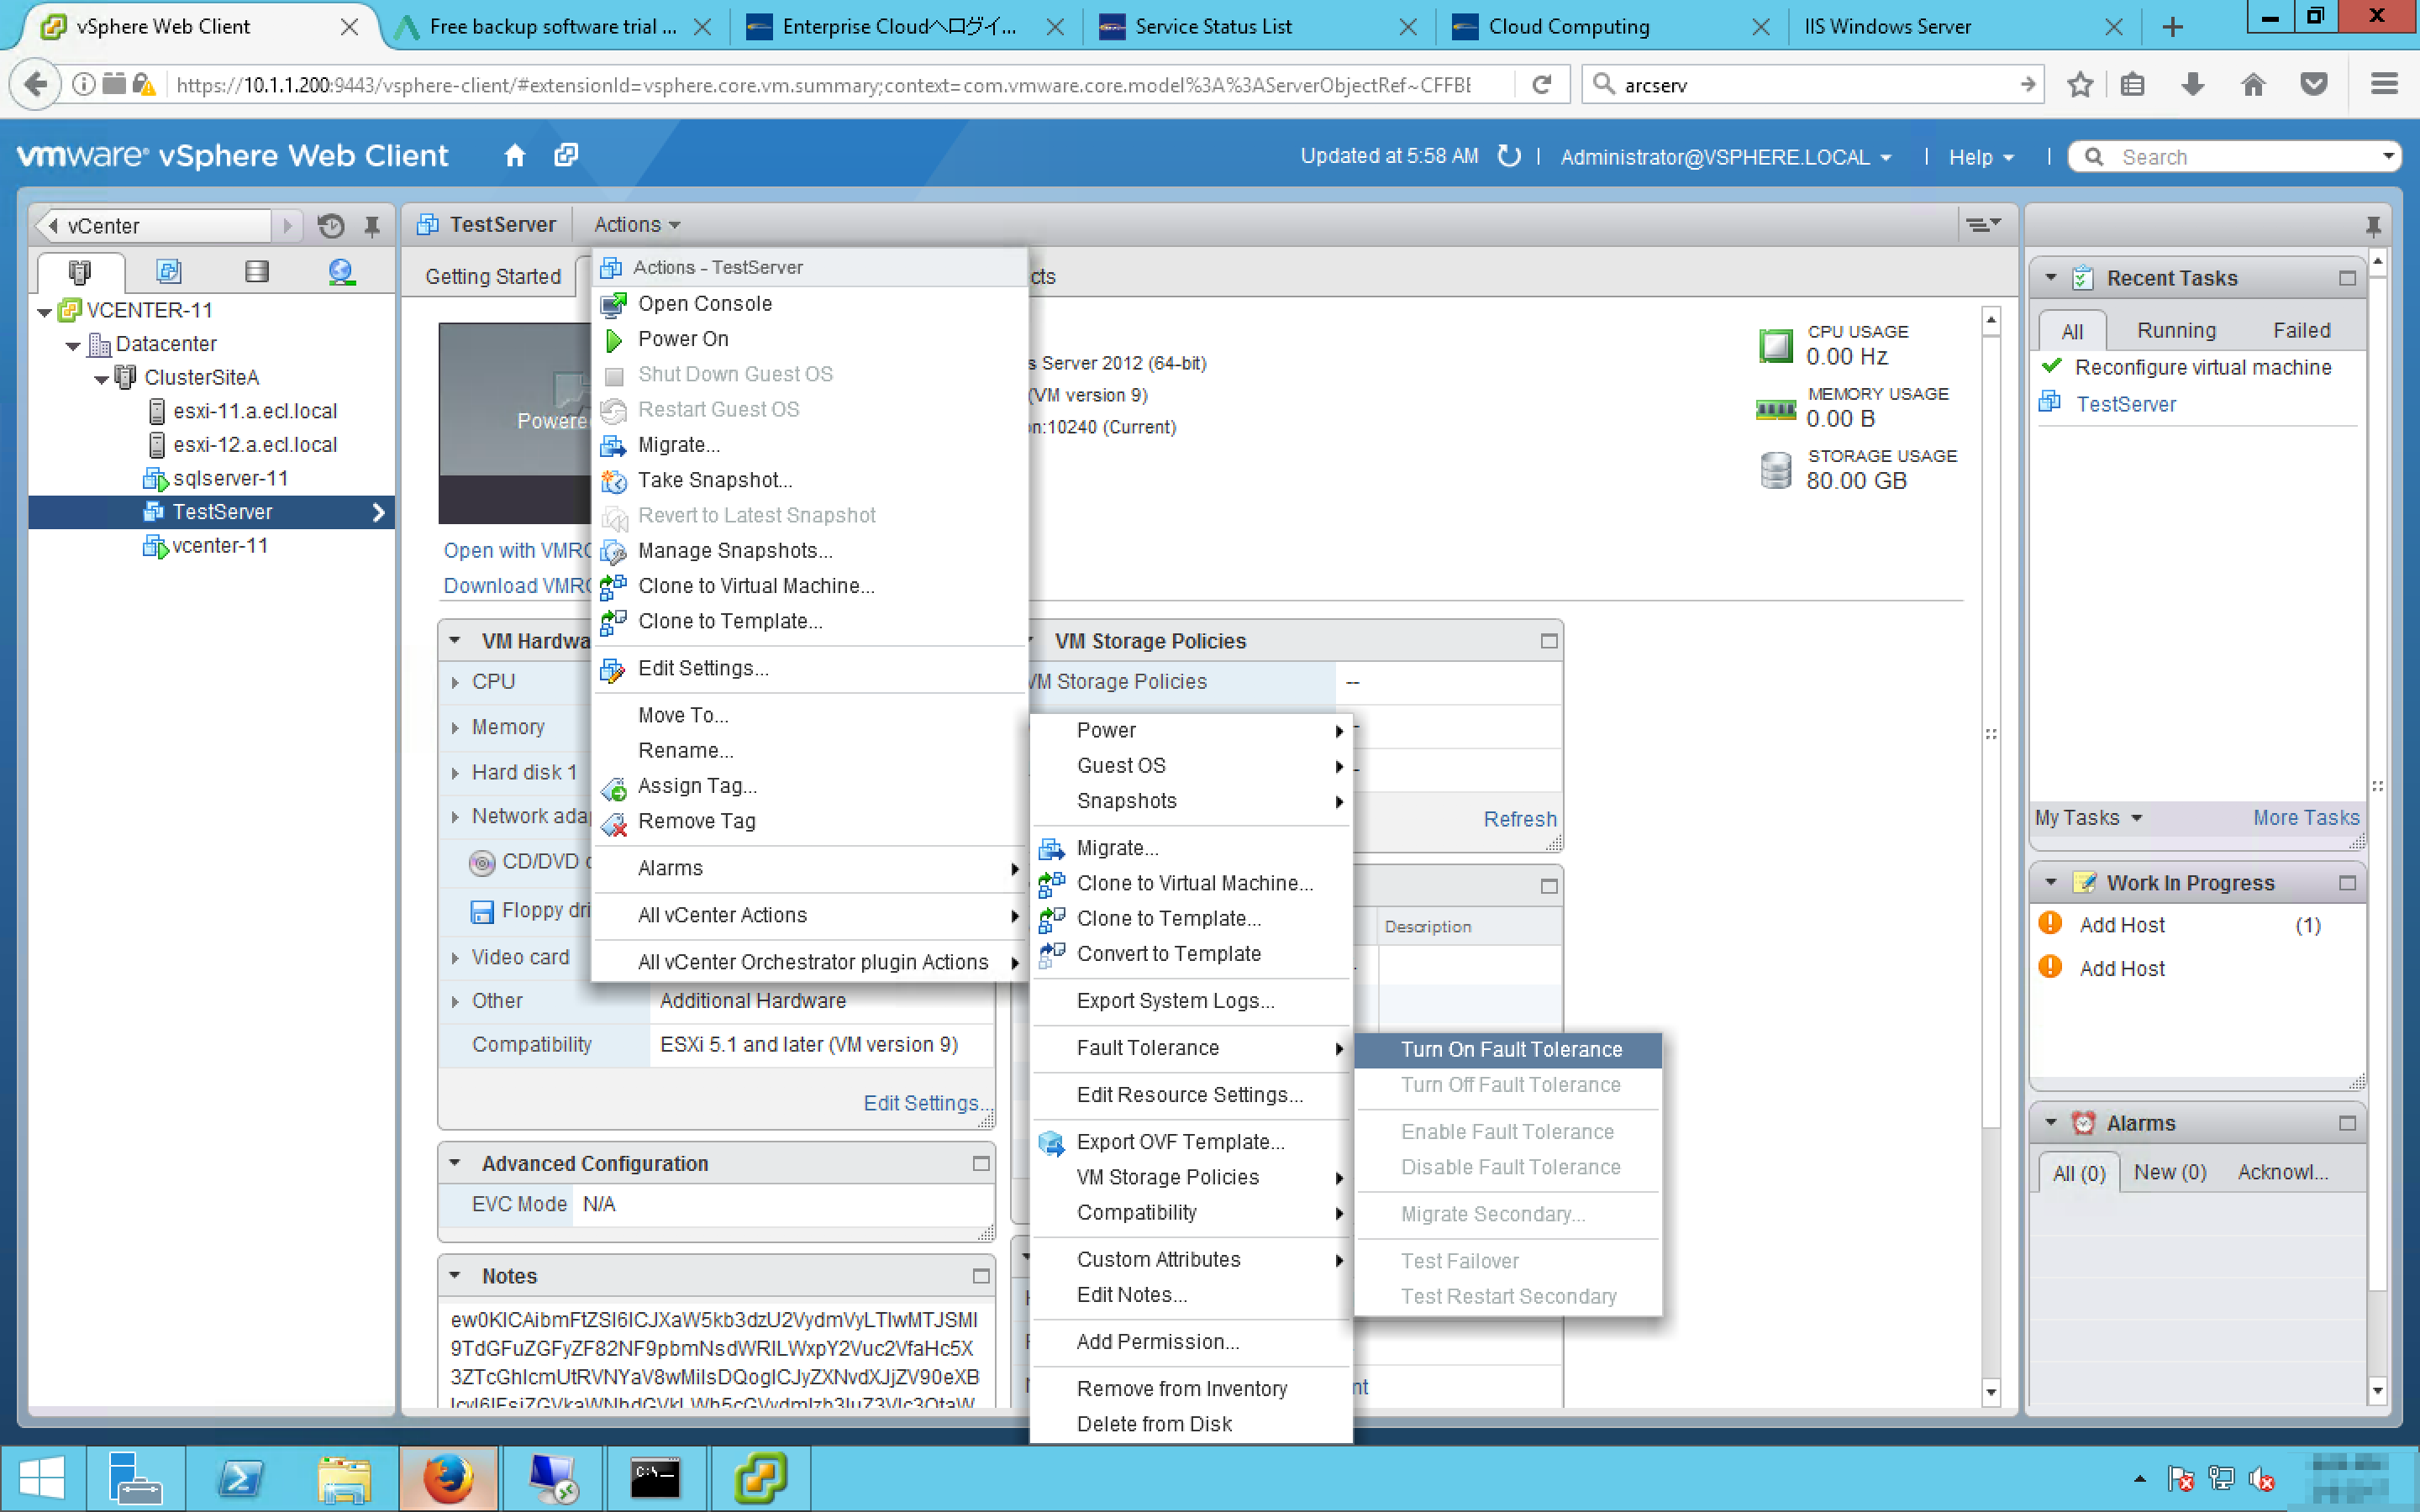Choose Take Snapshot from the Actions menu
This screenshot has width=2420, height=1512.
(714, 480)
